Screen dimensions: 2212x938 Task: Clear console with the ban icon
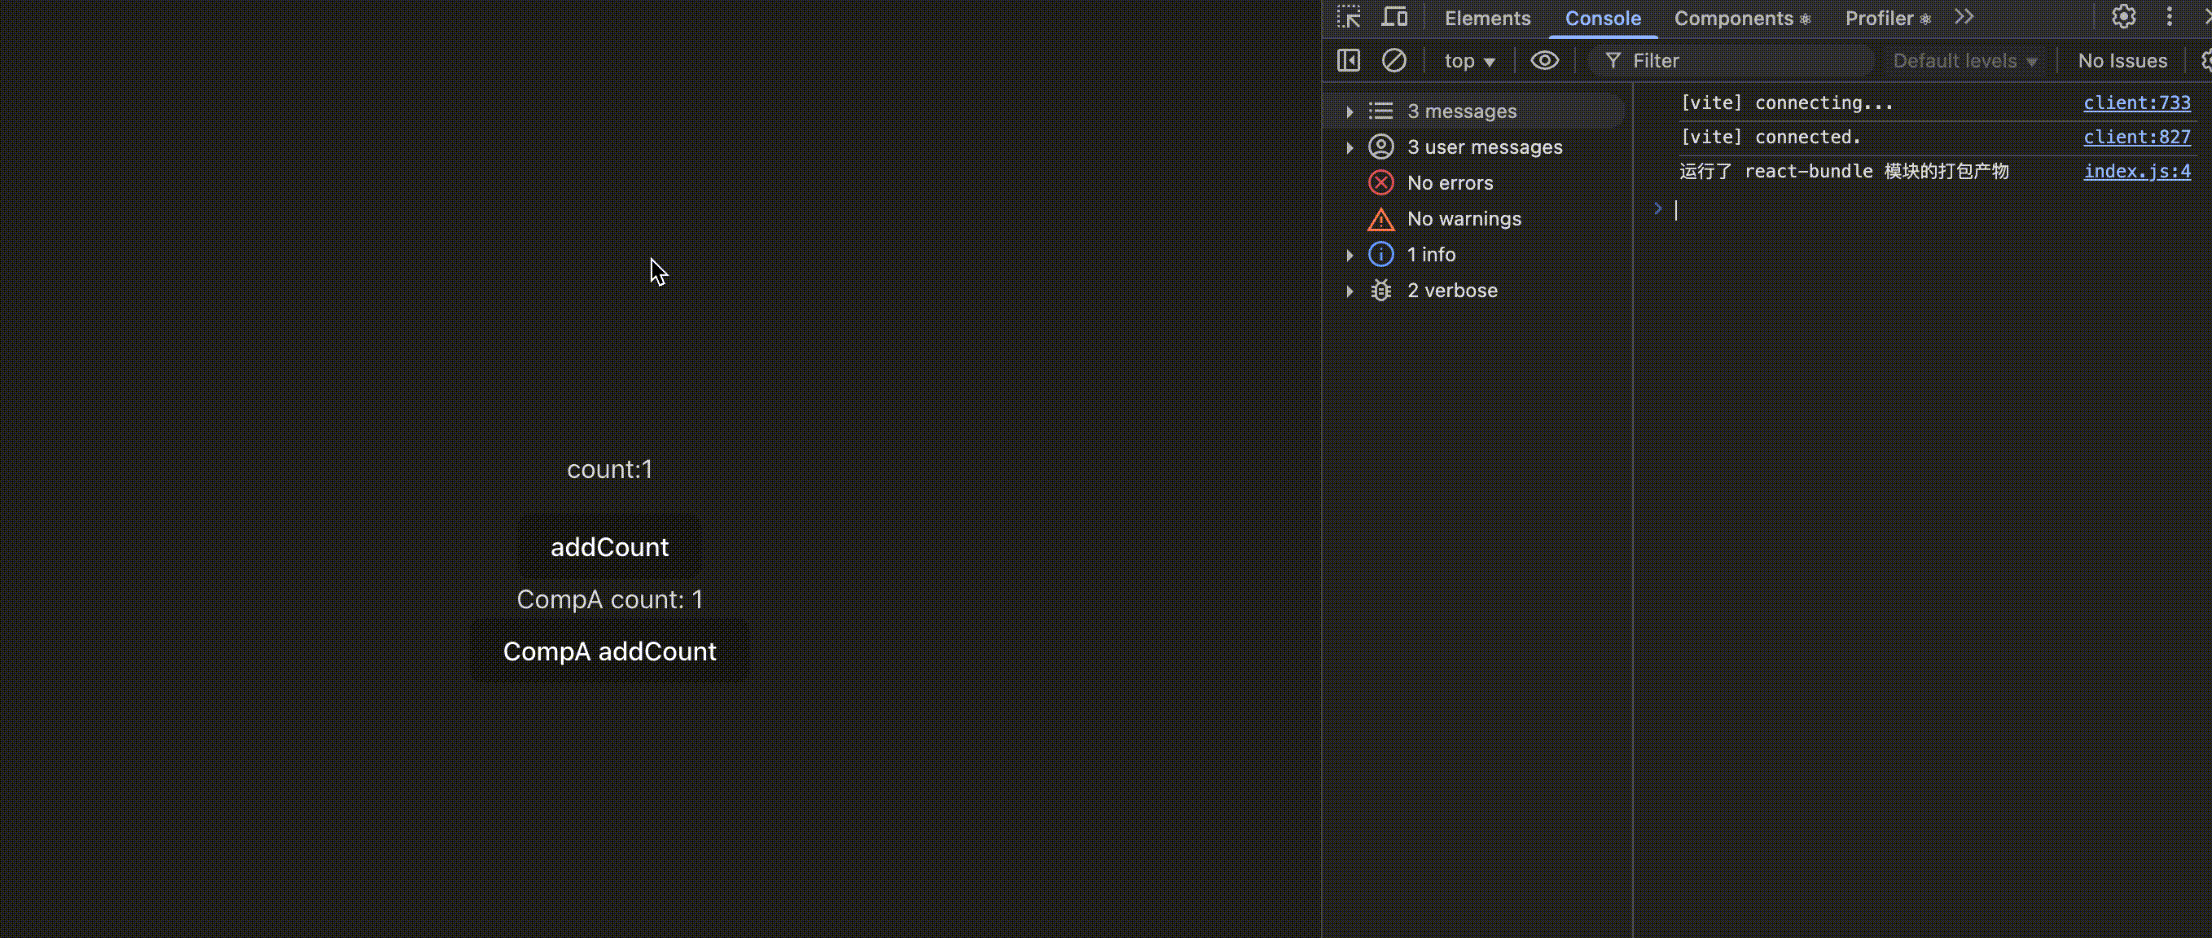click(1394, 61)
